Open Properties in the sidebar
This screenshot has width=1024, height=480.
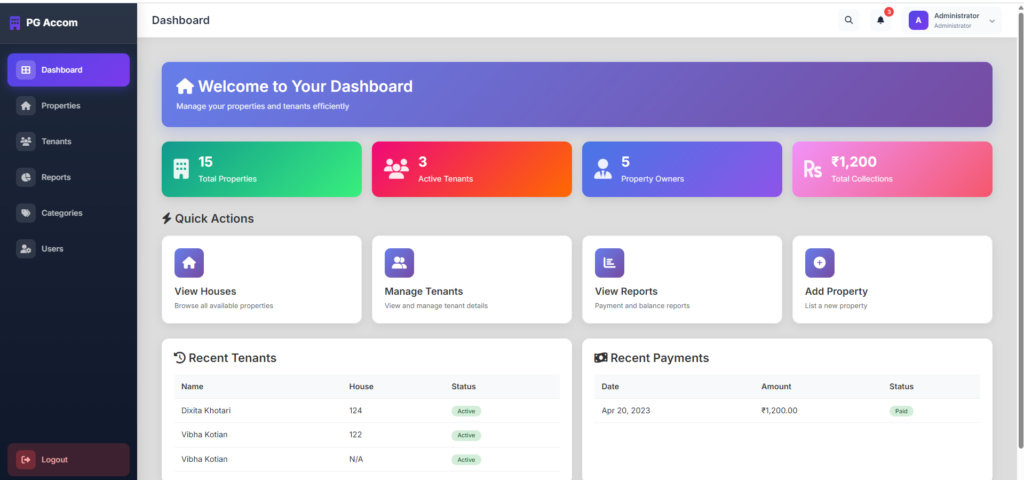(x=60, y=106)
